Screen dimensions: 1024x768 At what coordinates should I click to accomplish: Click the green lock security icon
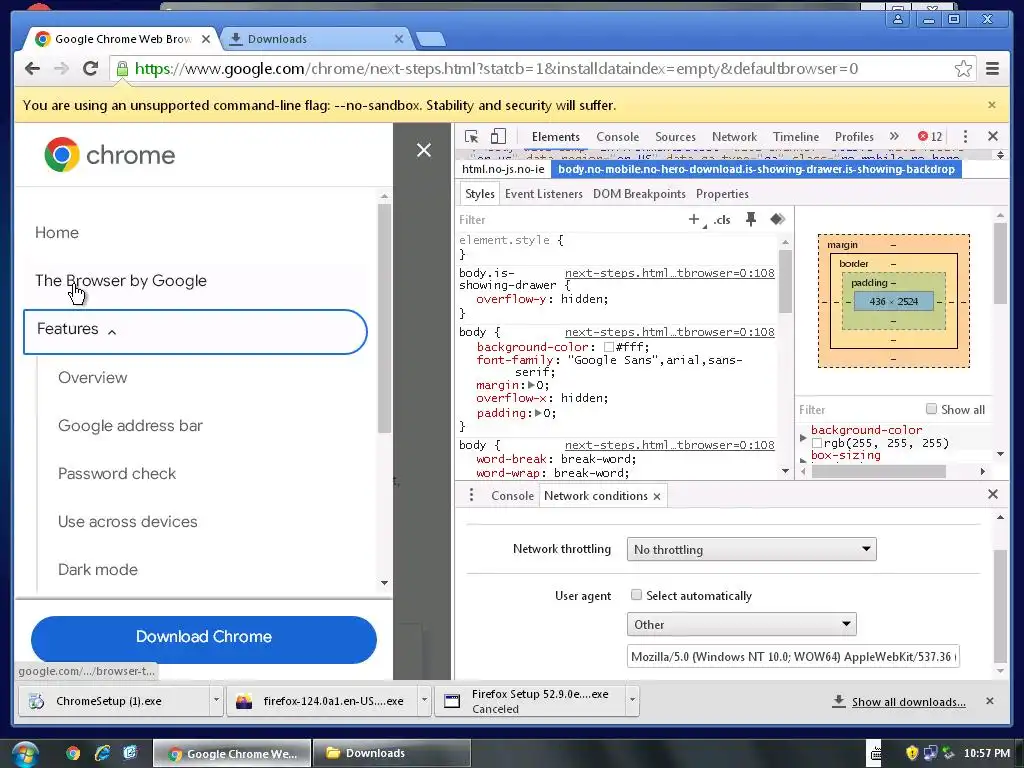point(122,69)
